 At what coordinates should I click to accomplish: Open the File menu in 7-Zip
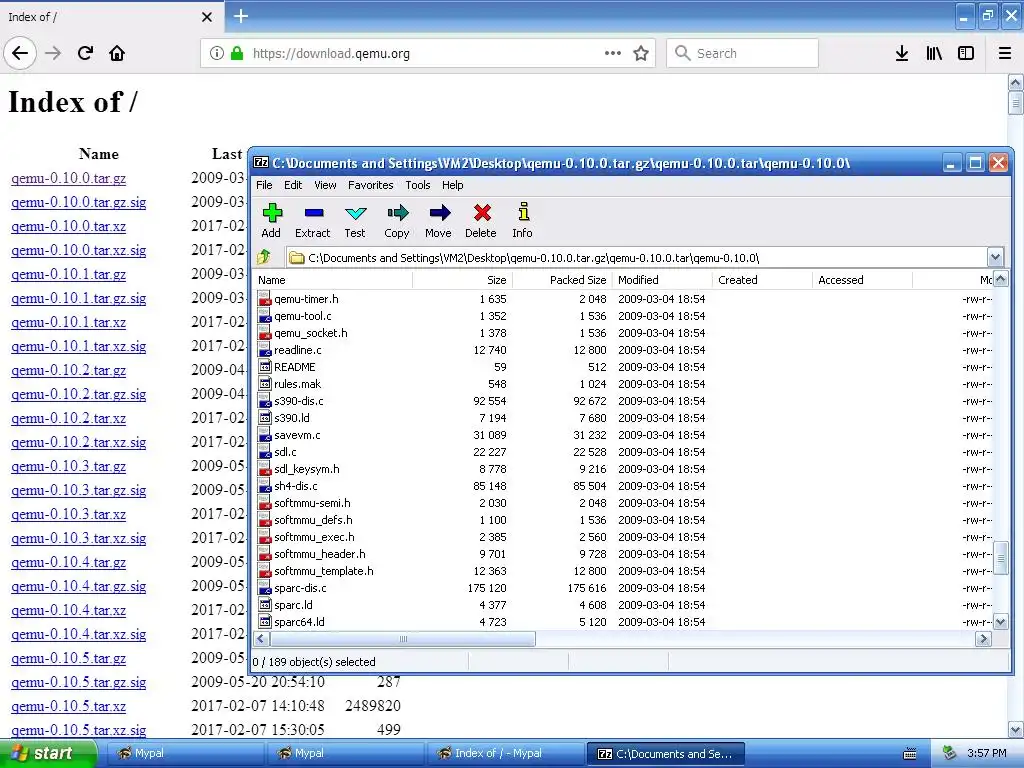pos(264,185)
